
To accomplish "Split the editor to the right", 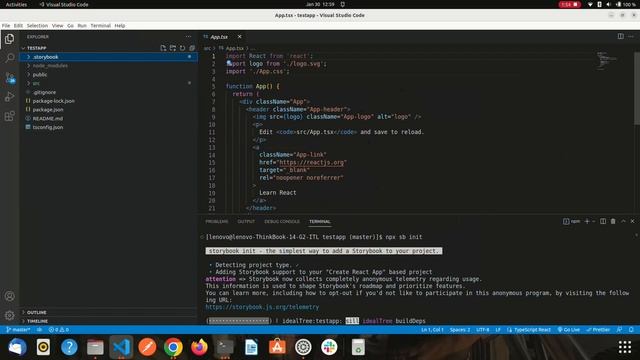I will pos(620,36).
